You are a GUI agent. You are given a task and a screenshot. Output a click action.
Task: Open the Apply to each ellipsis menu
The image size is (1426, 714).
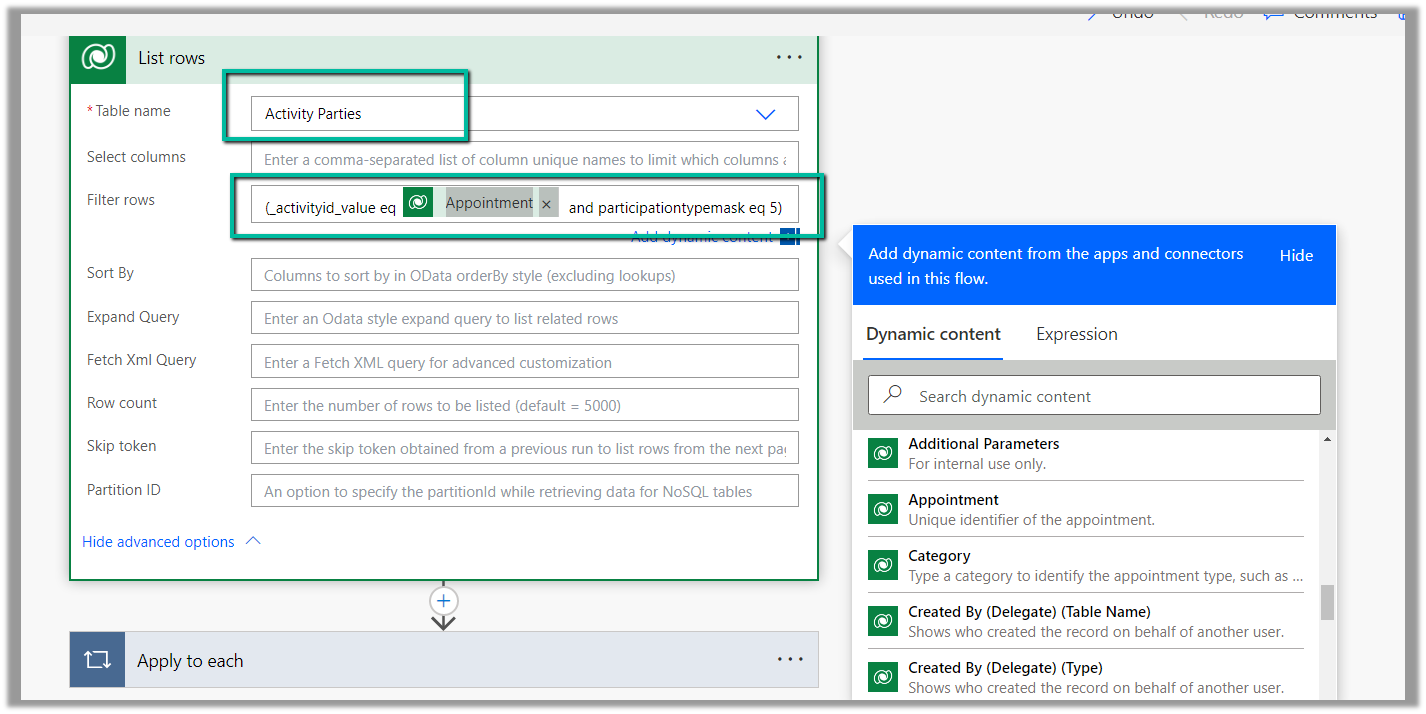[789, 660]
